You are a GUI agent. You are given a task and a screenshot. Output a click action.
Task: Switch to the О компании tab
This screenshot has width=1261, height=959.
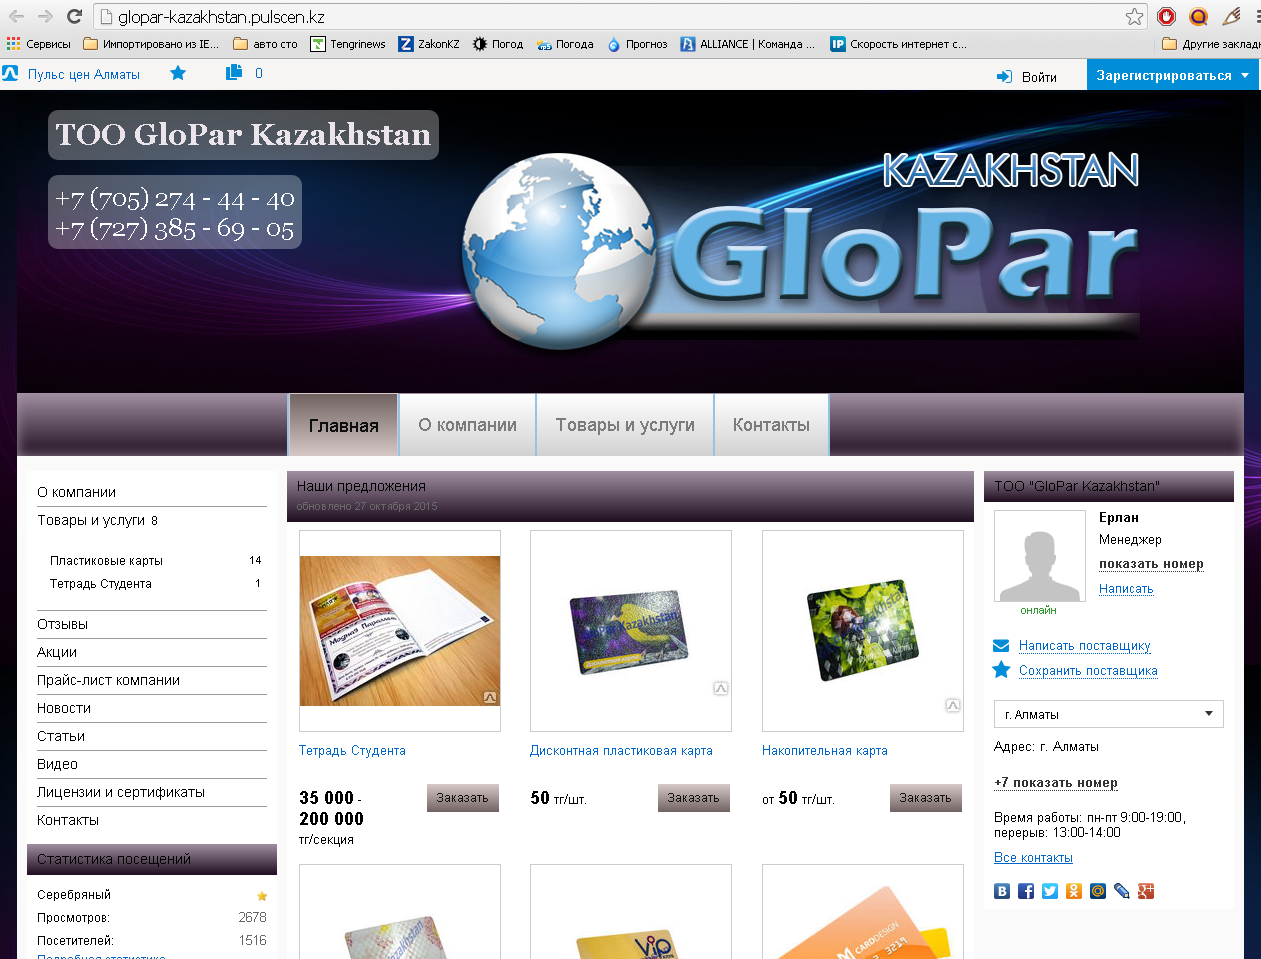(467, 425)
